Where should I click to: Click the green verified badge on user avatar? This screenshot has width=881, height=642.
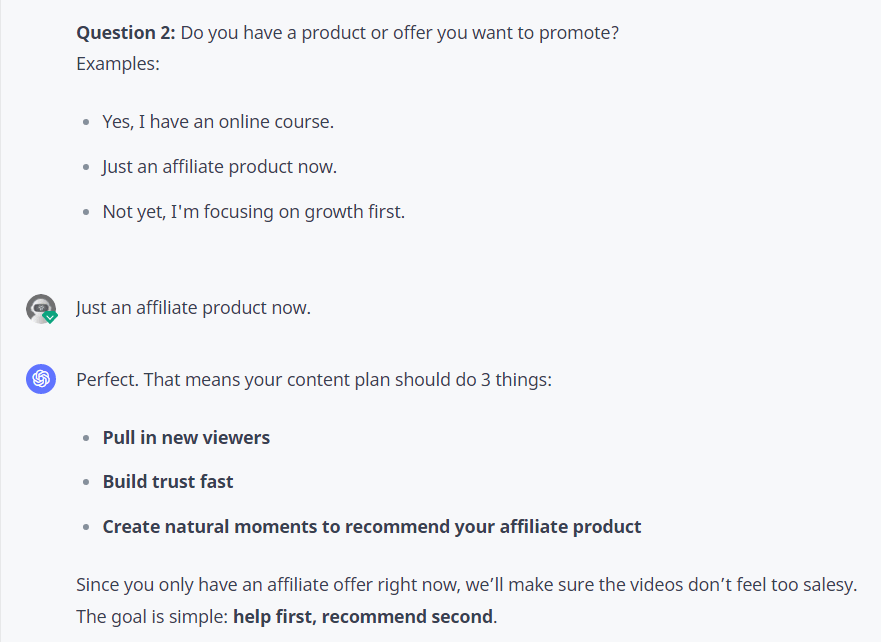pyautogui.click(x=50, y=316)
